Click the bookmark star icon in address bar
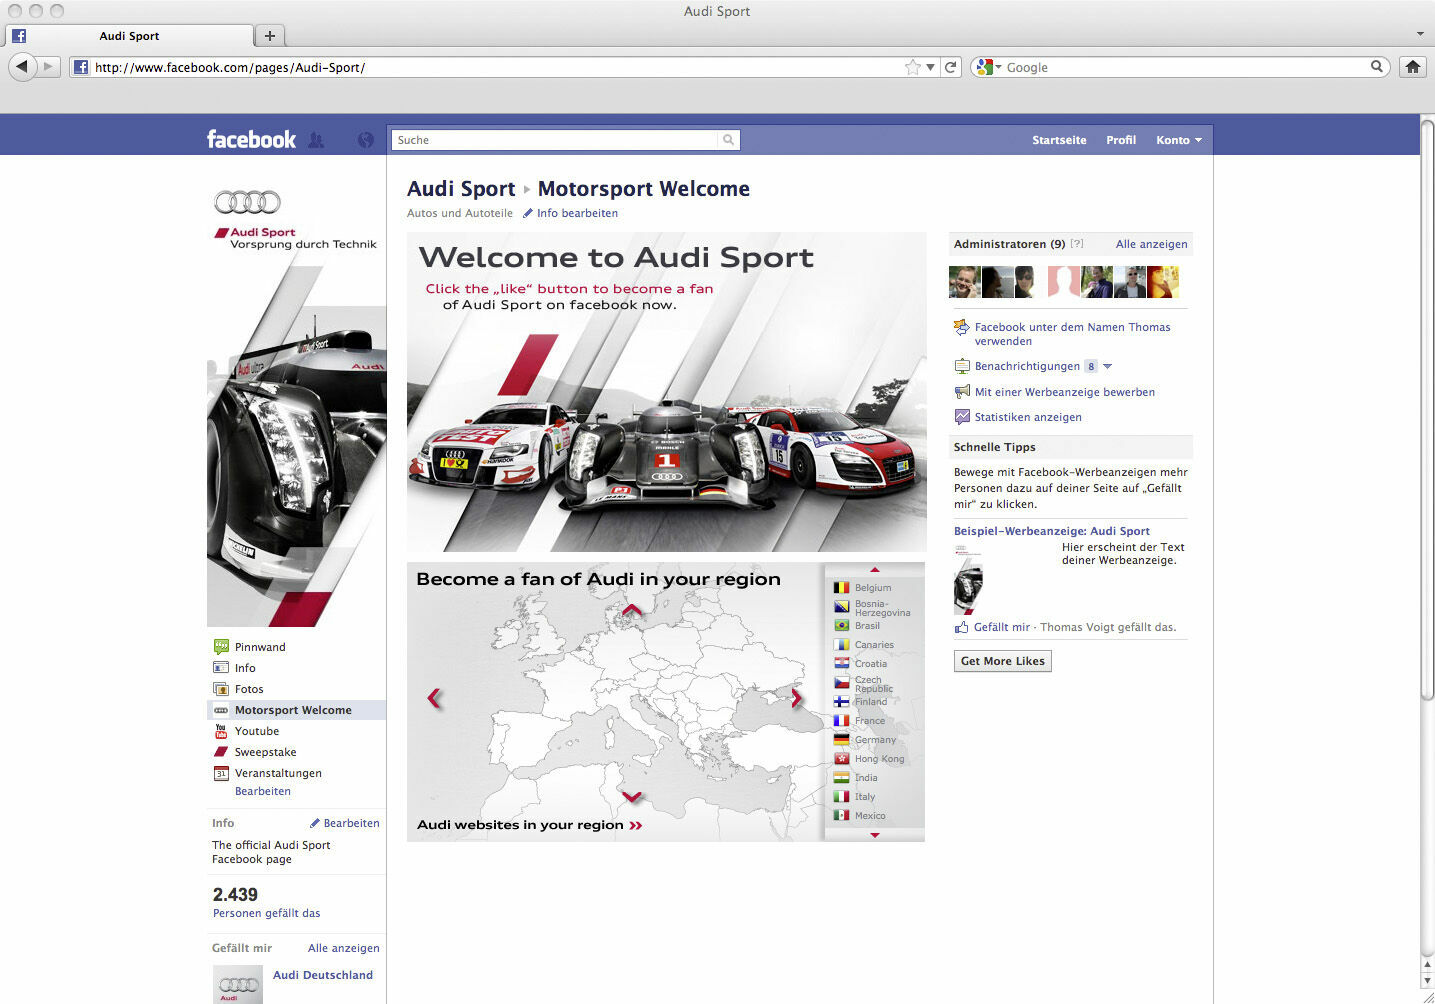 pyautogui.click(x=912, y=67)
